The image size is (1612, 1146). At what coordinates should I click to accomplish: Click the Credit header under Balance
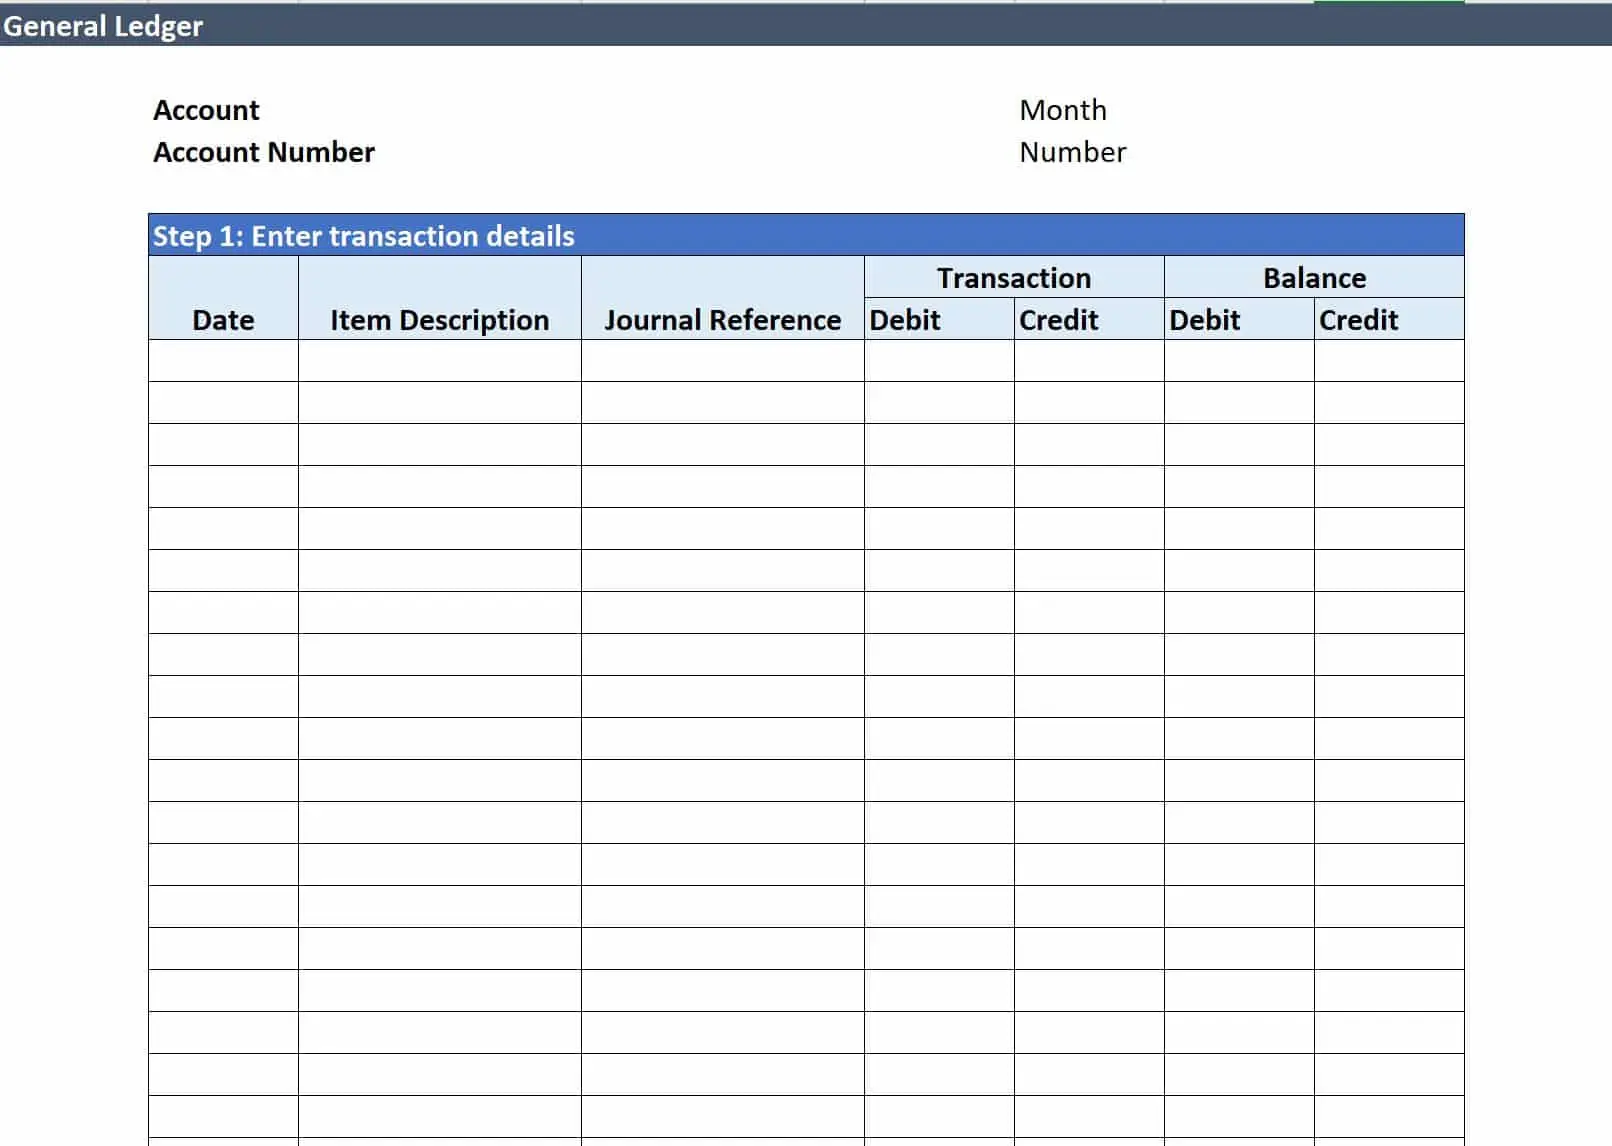[x=1357, y=320]
